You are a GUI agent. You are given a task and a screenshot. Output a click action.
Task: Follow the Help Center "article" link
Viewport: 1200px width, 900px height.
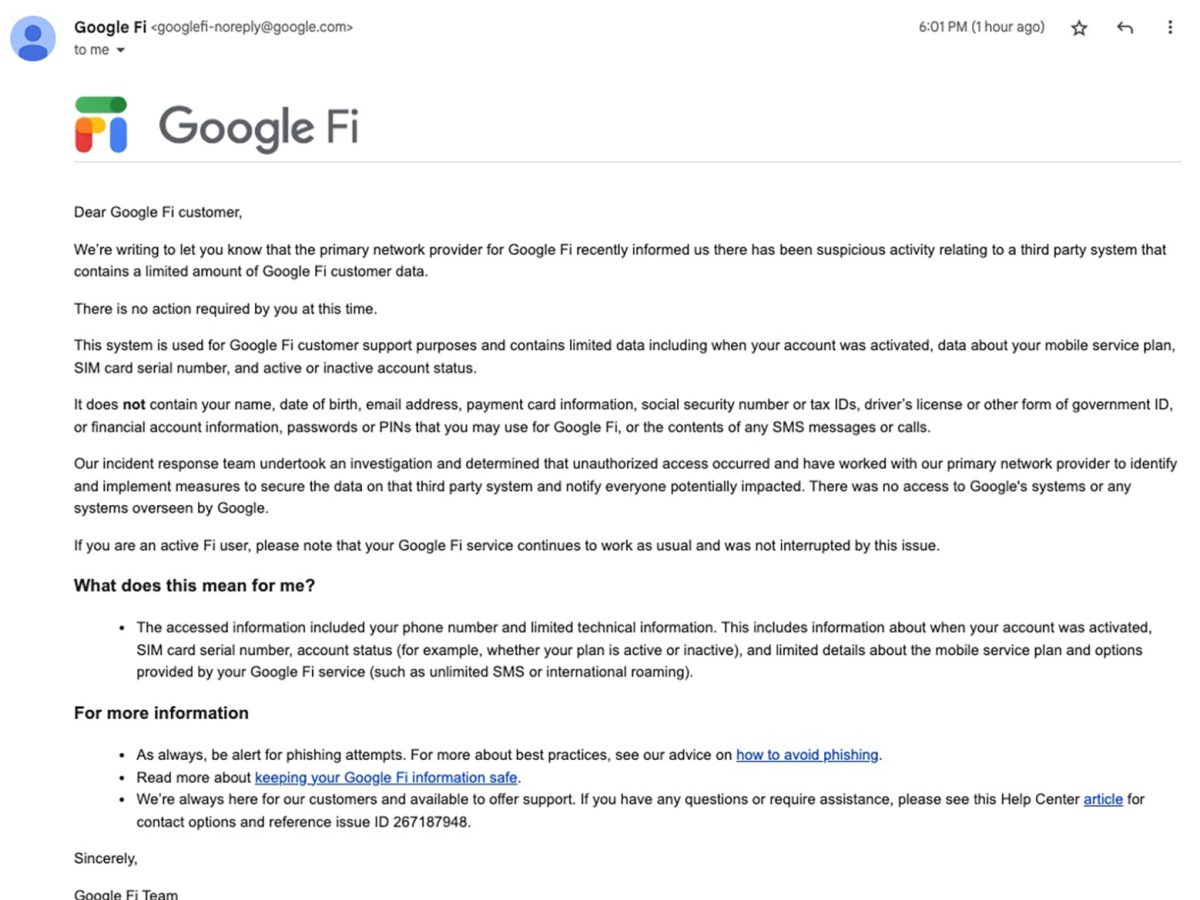[1103, 799]
